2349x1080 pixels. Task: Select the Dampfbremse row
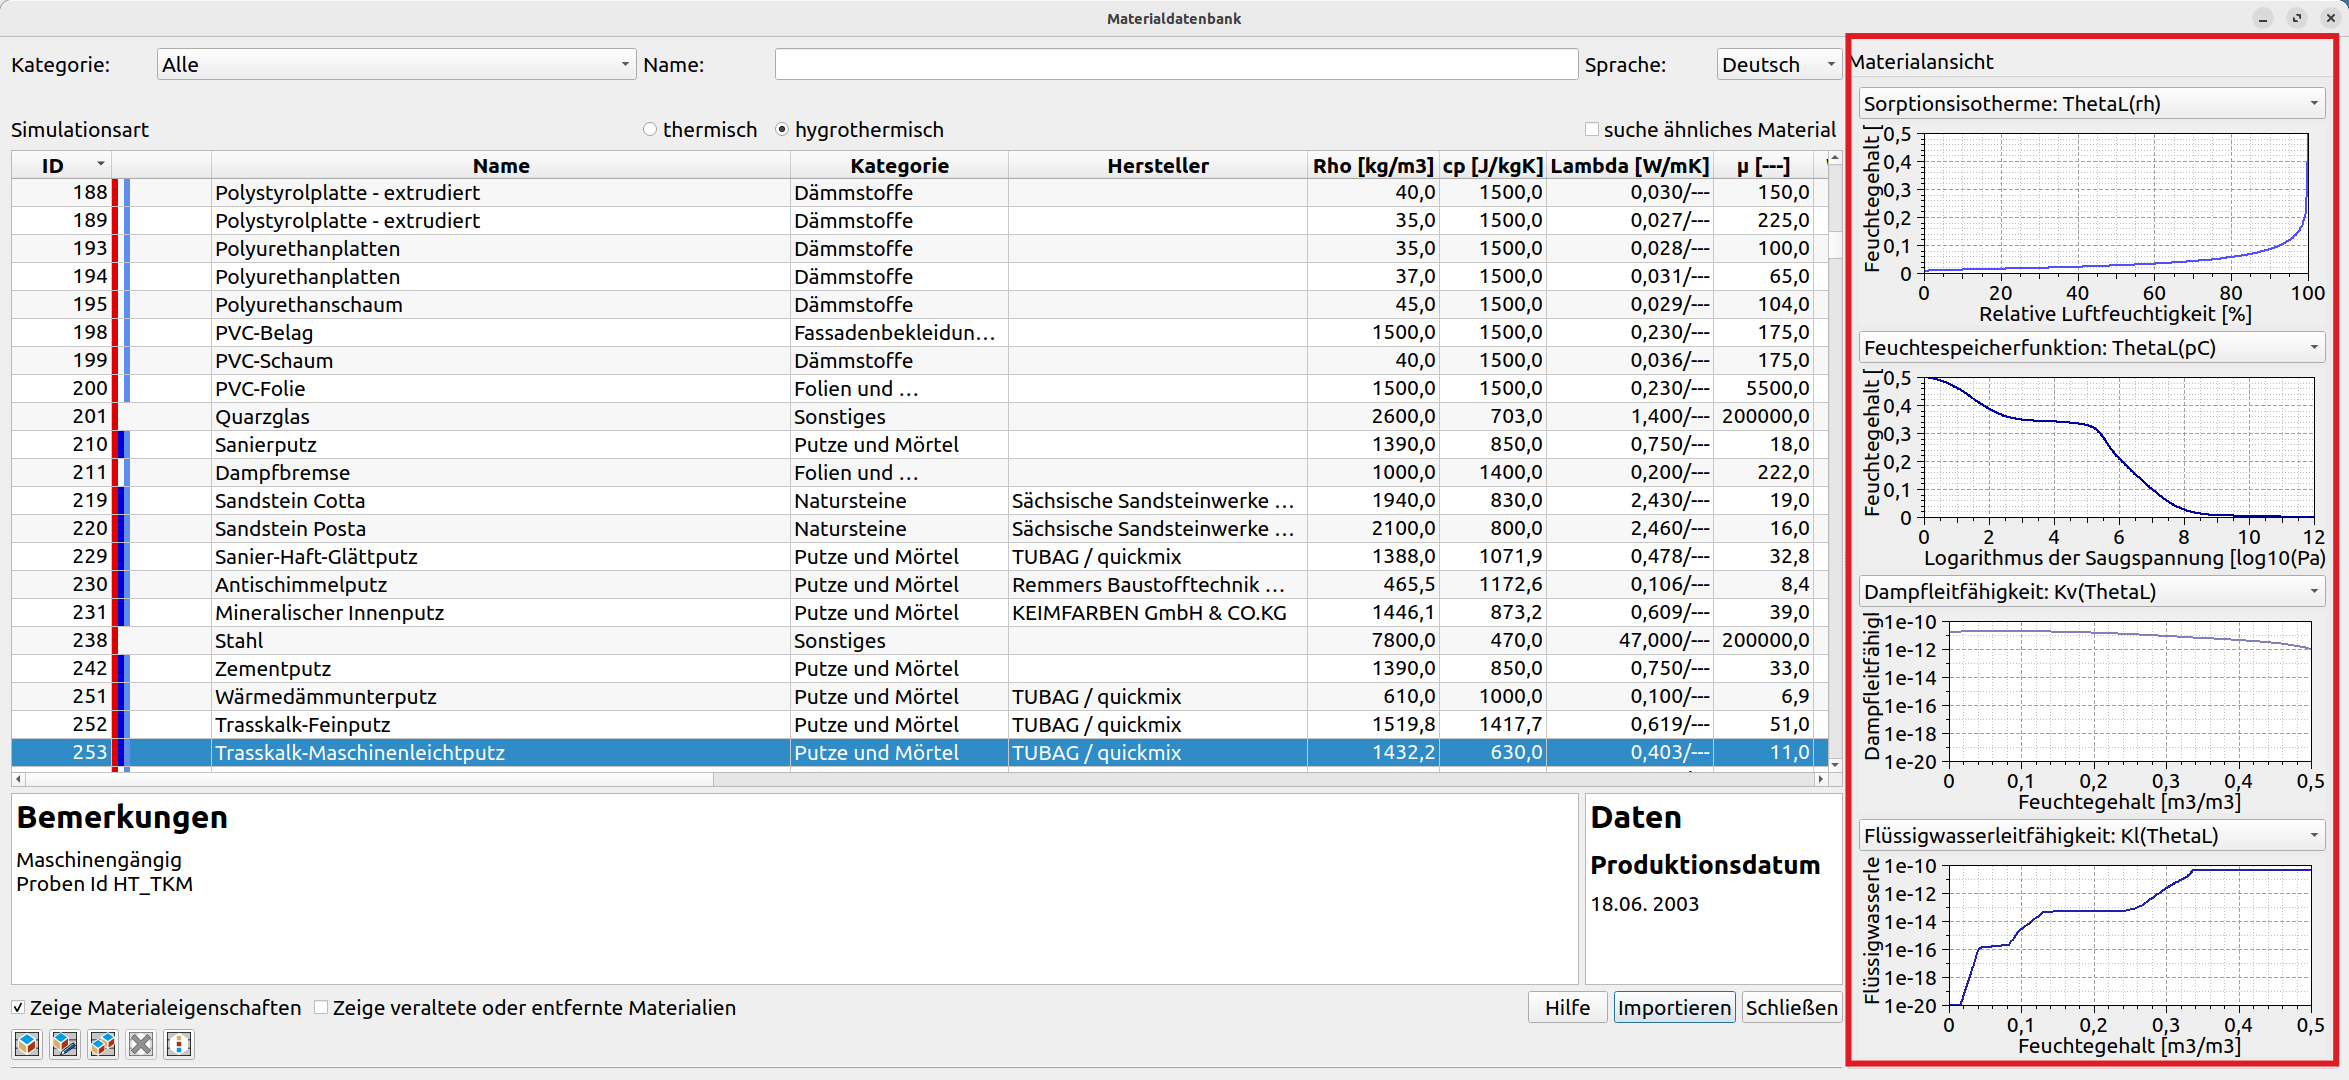[x=919, y=473]
